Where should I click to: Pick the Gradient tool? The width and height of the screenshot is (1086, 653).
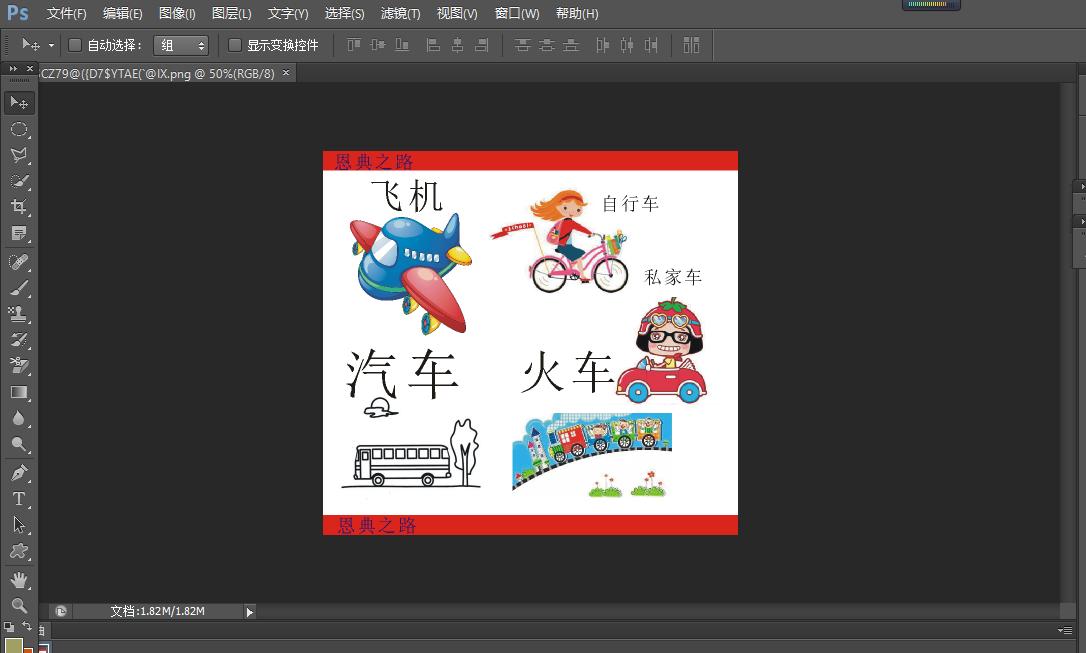(18, 391)
